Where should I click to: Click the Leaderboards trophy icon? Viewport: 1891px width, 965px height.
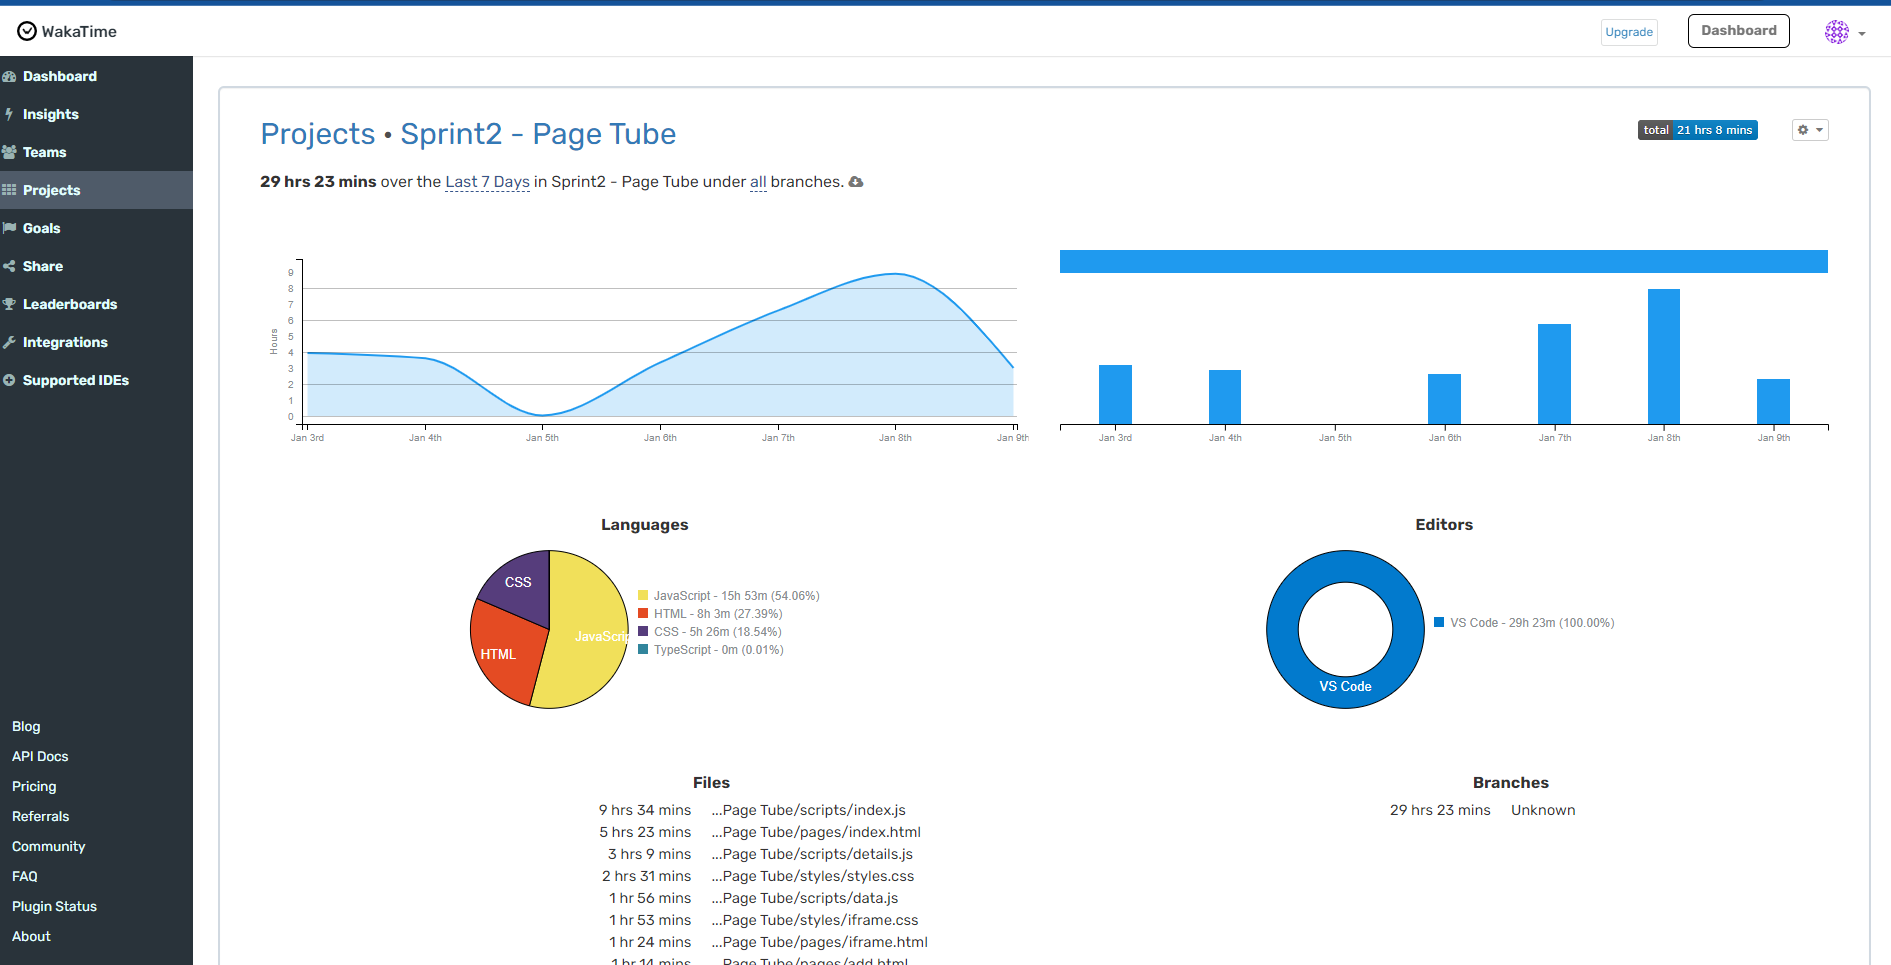[10, 304]
